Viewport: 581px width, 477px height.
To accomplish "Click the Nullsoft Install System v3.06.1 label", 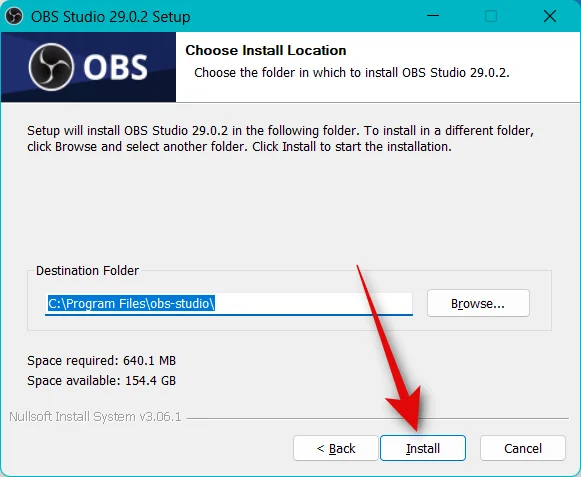I will (95, 417).
